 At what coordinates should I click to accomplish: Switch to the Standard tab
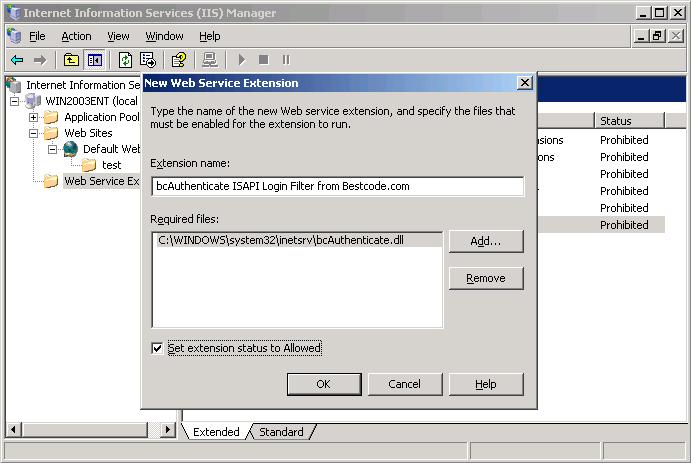pos(281,432)
